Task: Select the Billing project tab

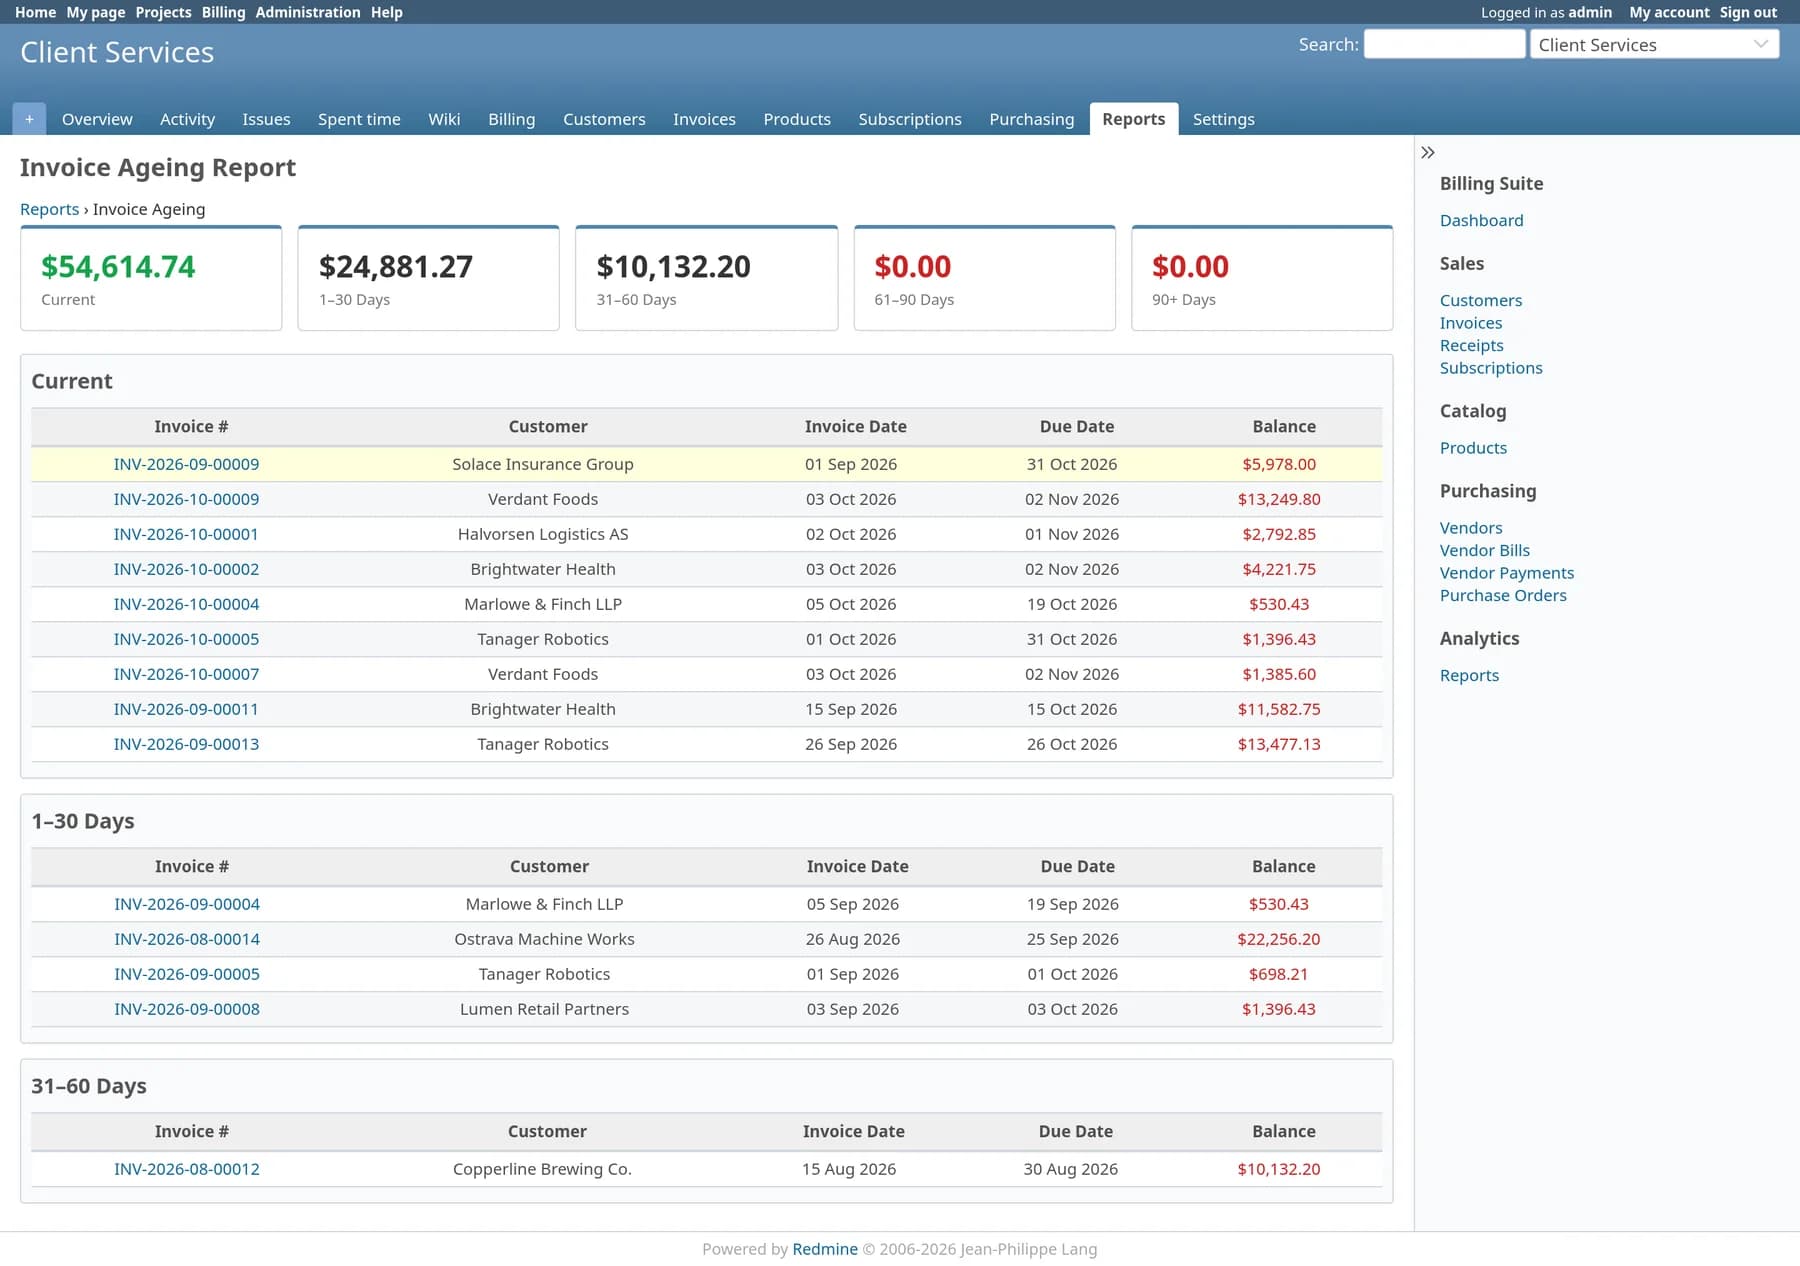Action: point(511,119)
